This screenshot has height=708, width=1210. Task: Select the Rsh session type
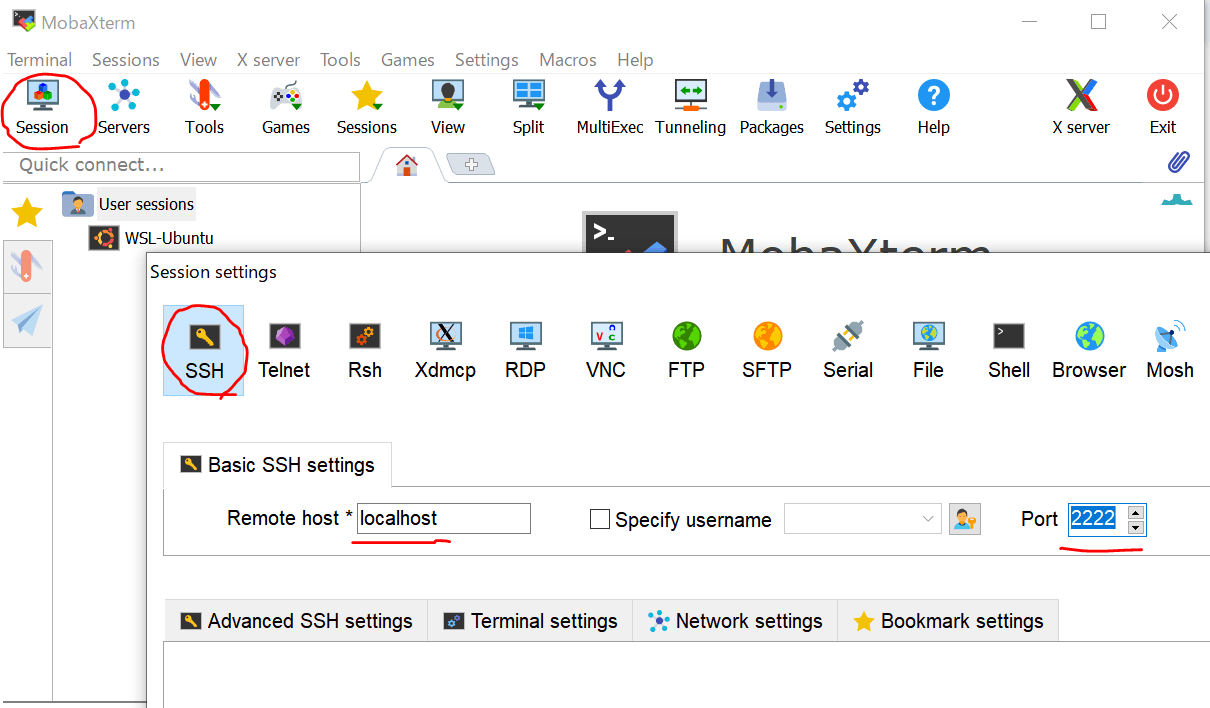coord(365,351)
